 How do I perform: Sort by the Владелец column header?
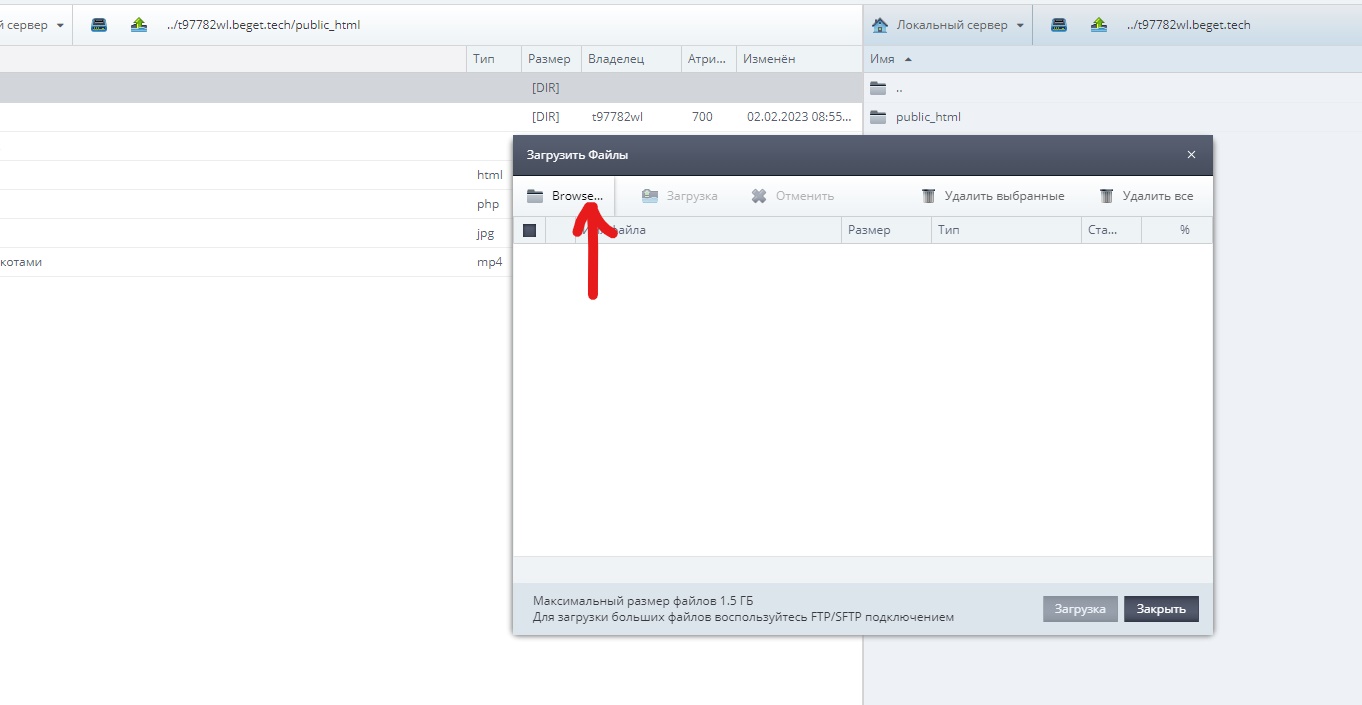(631, 59)
